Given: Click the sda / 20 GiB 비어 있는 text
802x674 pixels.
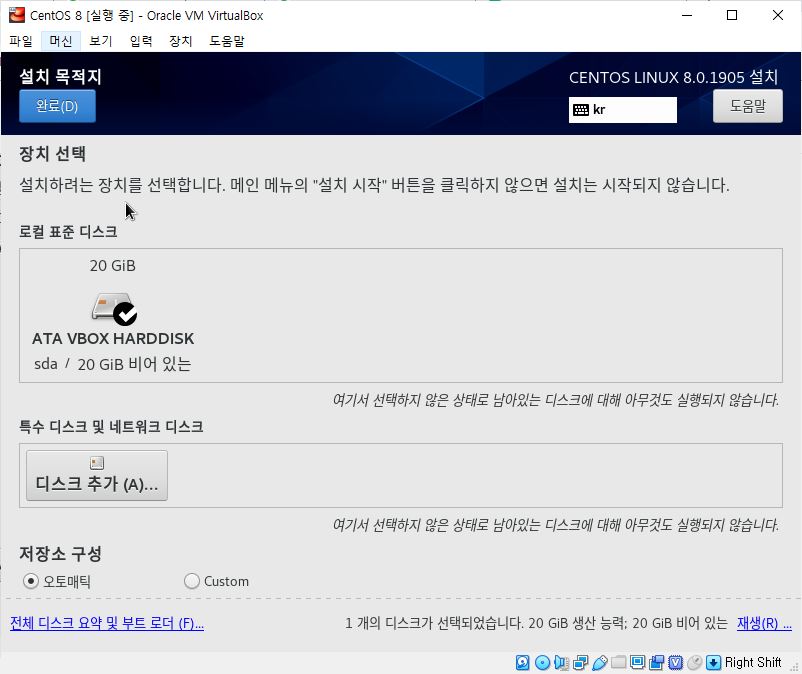Looking at the screenshot, I should 113,364.
